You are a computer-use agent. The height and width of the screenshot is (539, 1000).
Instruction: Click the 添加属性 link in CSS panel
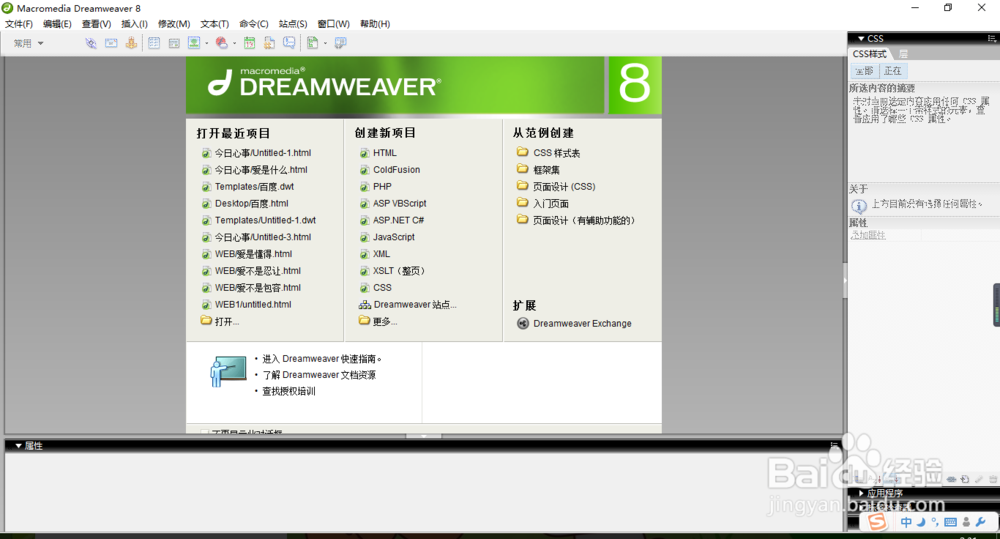pos(869,235)
